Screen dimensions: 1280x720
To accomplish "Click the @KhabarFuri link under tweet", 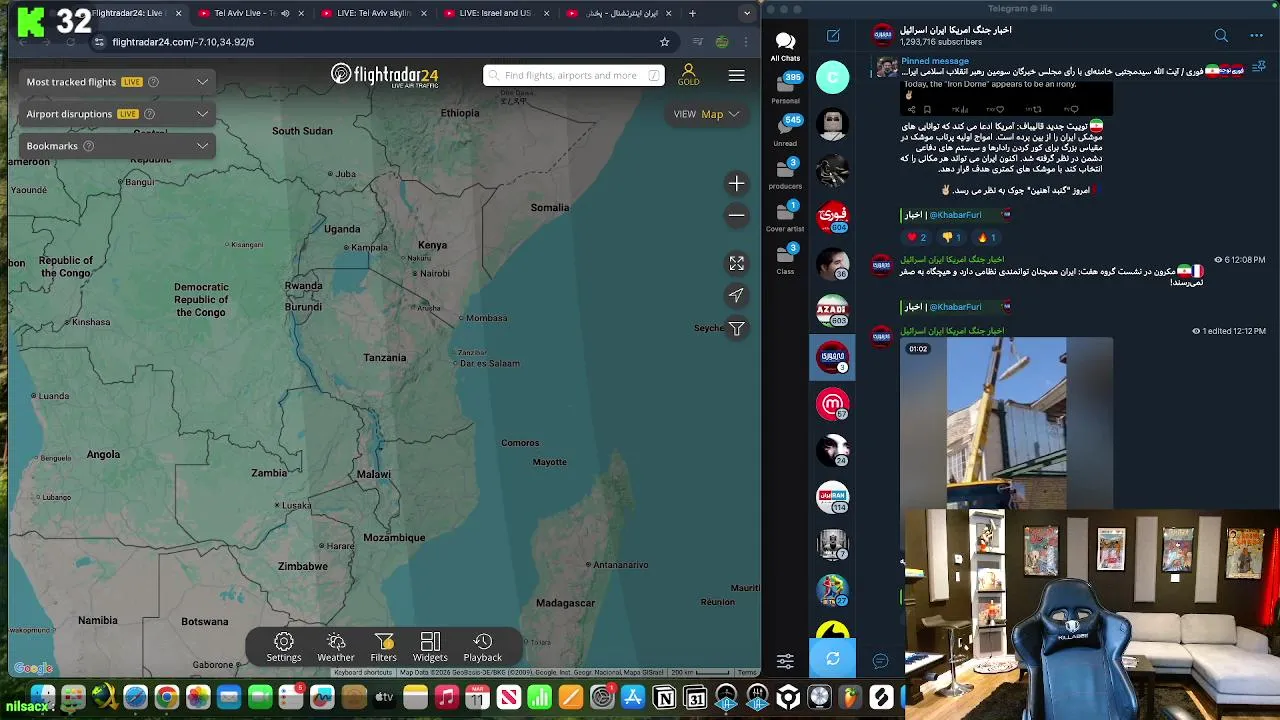I will 955,215.
